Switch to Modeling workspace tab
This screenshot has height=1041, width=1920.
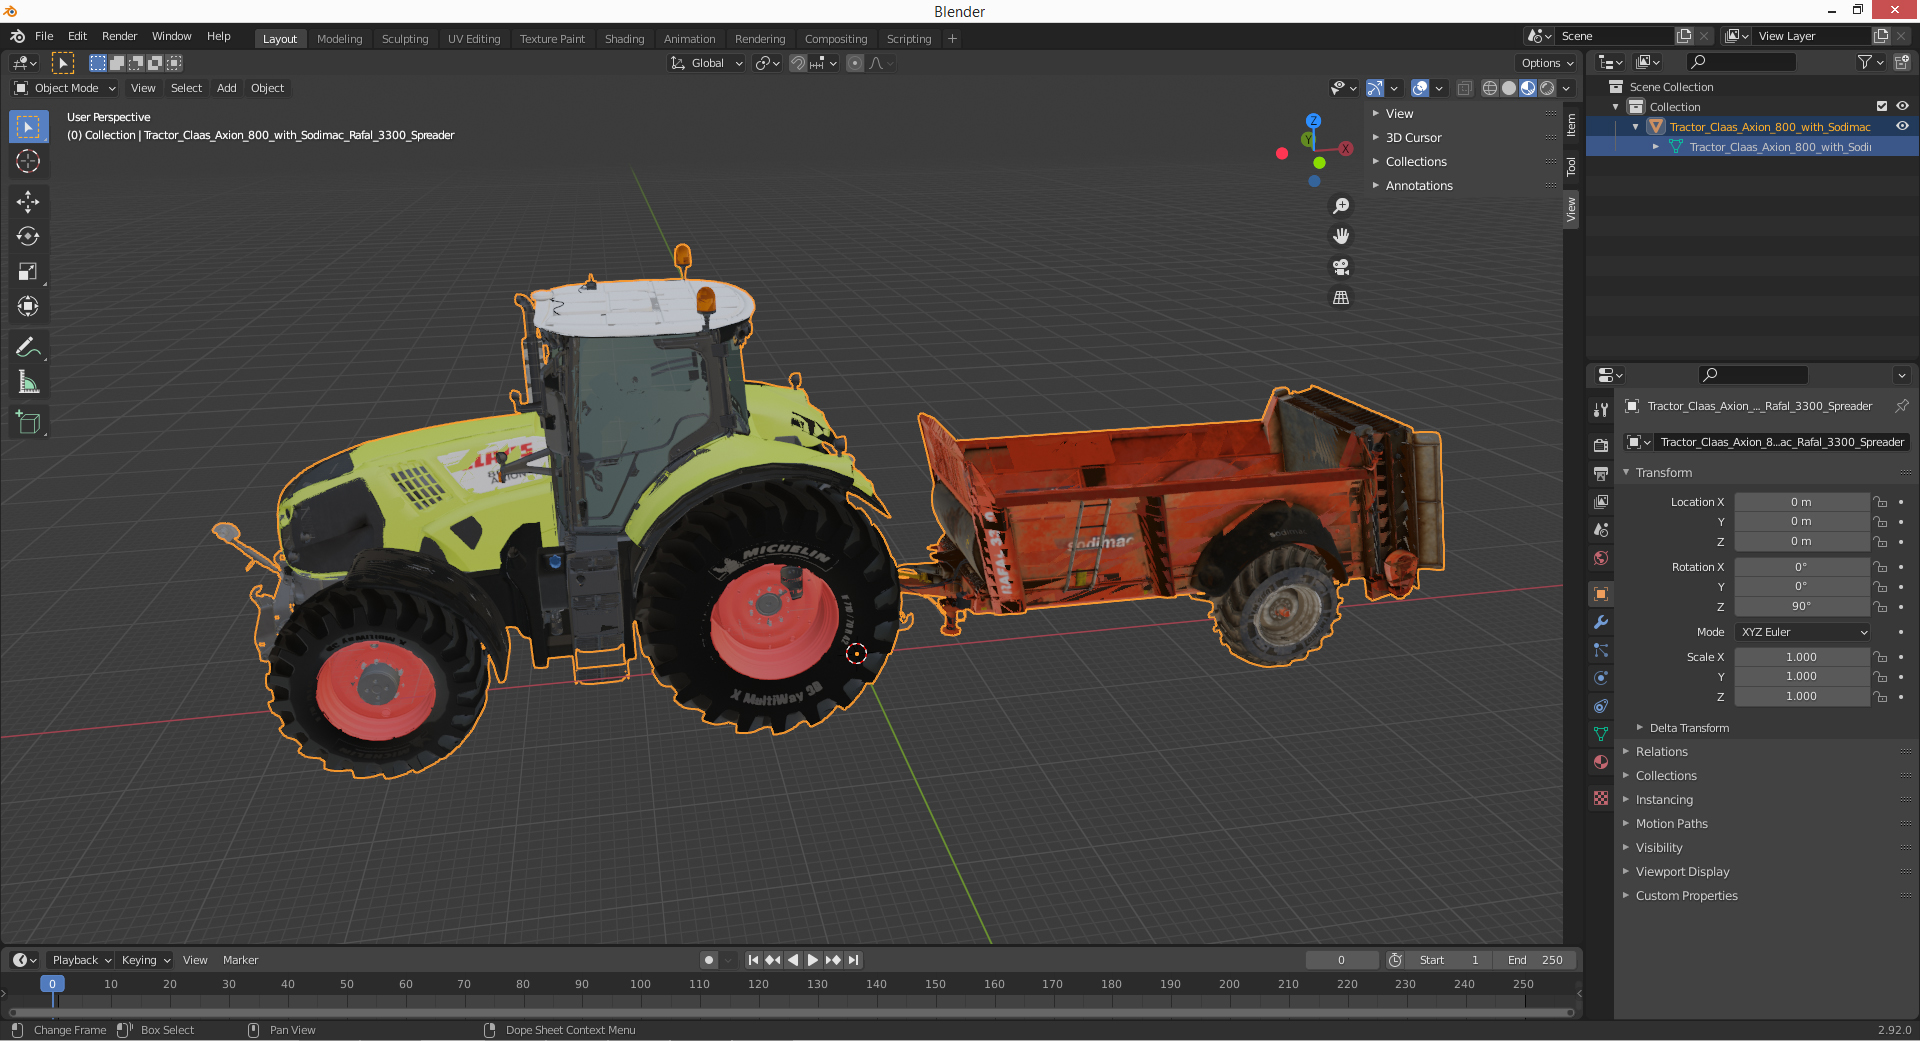[339, 39]
